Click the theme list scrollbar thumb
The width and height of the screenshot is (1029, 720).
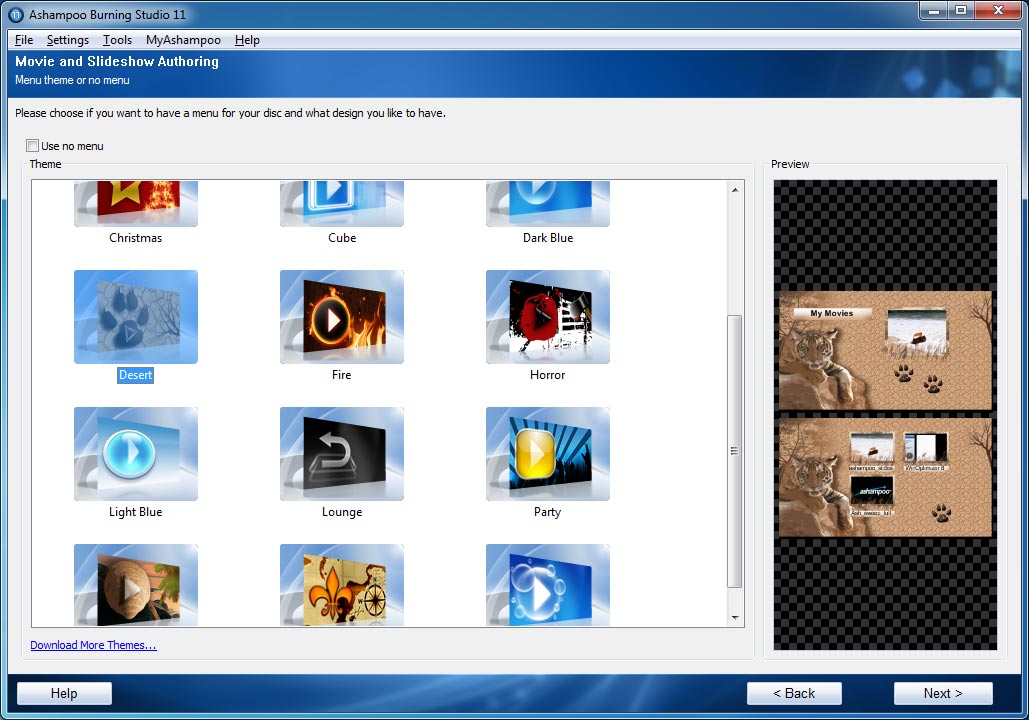[735, 452]
